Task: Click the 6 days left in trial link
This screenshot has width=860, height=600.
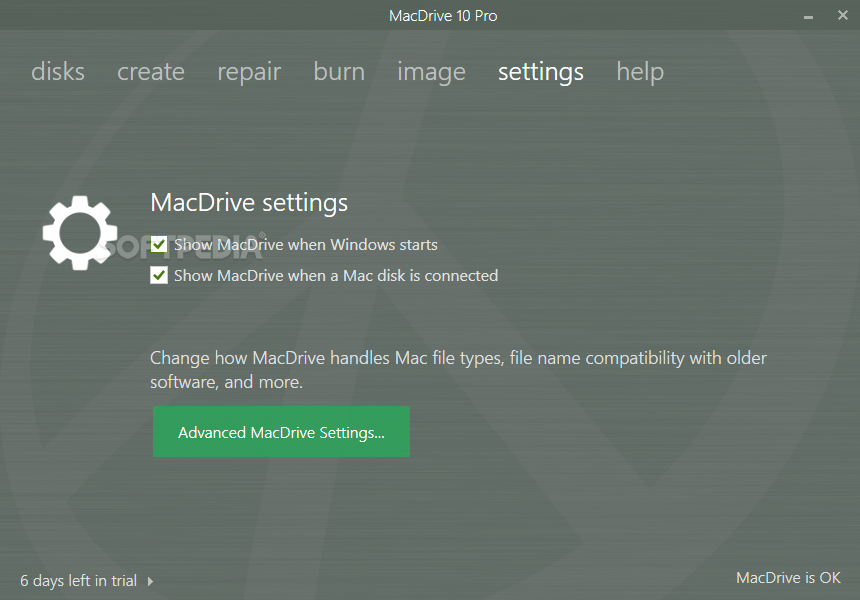Action: 78,580
